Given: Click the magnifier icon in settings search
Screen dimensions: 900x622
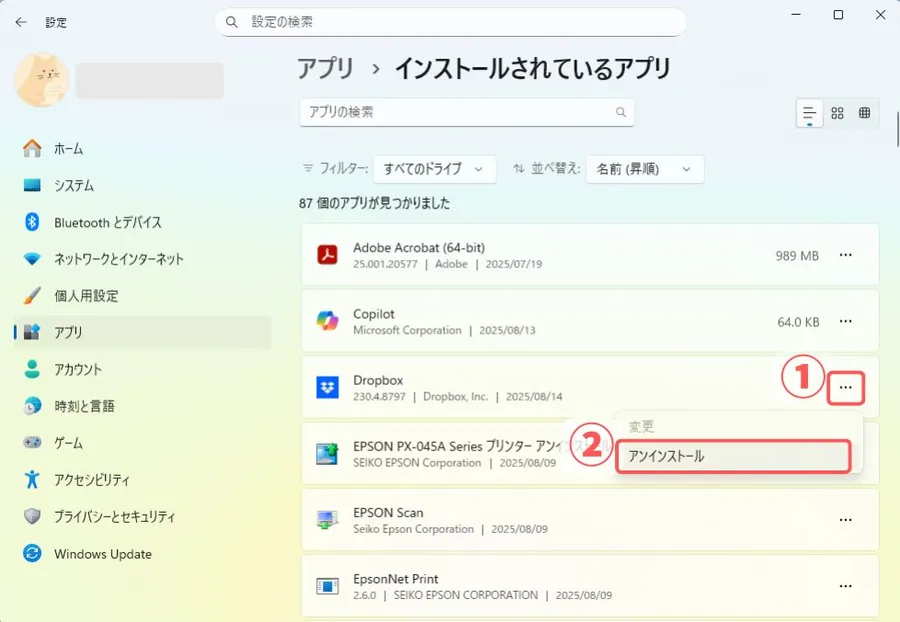Looking at the screenshot, I should [x=231, y=22].
